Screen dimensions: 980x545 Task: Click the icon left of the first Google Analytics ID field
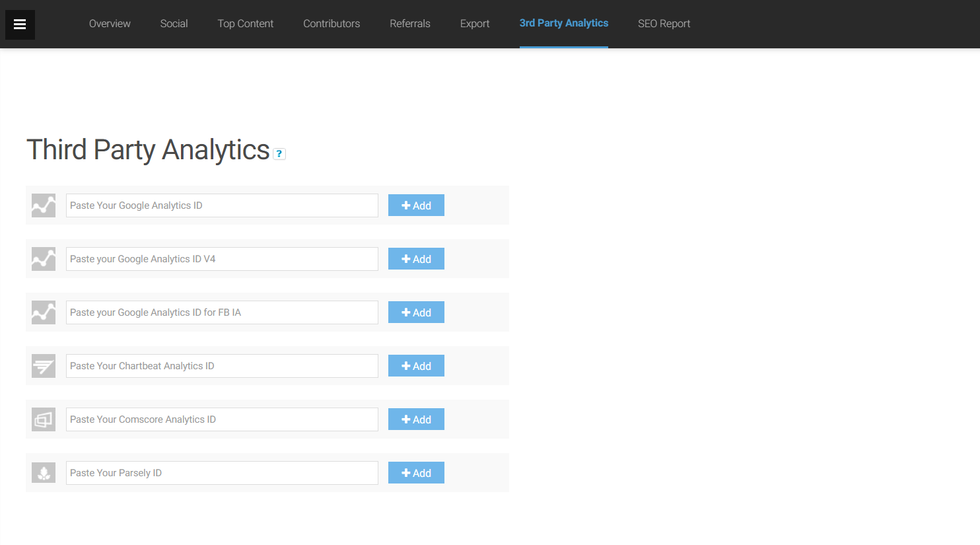click(x=43, y=205)
